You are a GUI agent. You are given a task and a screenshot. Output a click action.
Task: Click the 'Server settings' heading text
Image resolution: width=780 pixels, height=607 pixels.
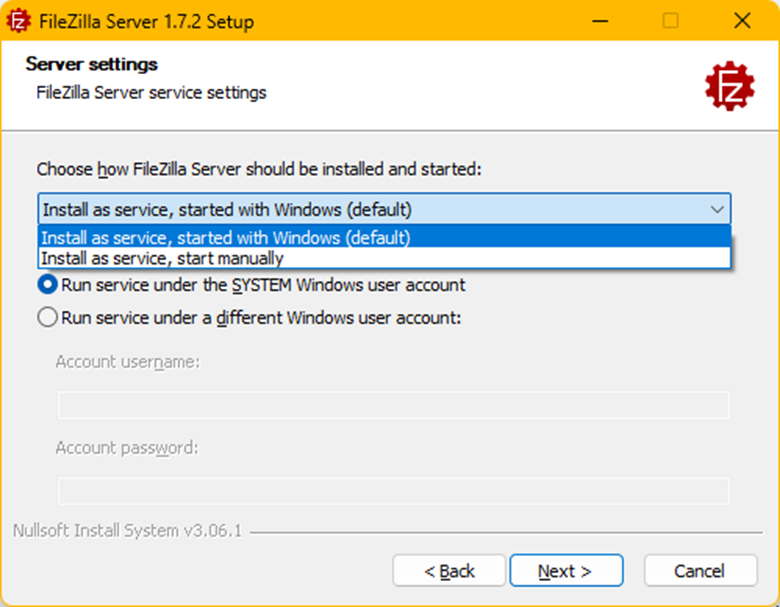92,64
